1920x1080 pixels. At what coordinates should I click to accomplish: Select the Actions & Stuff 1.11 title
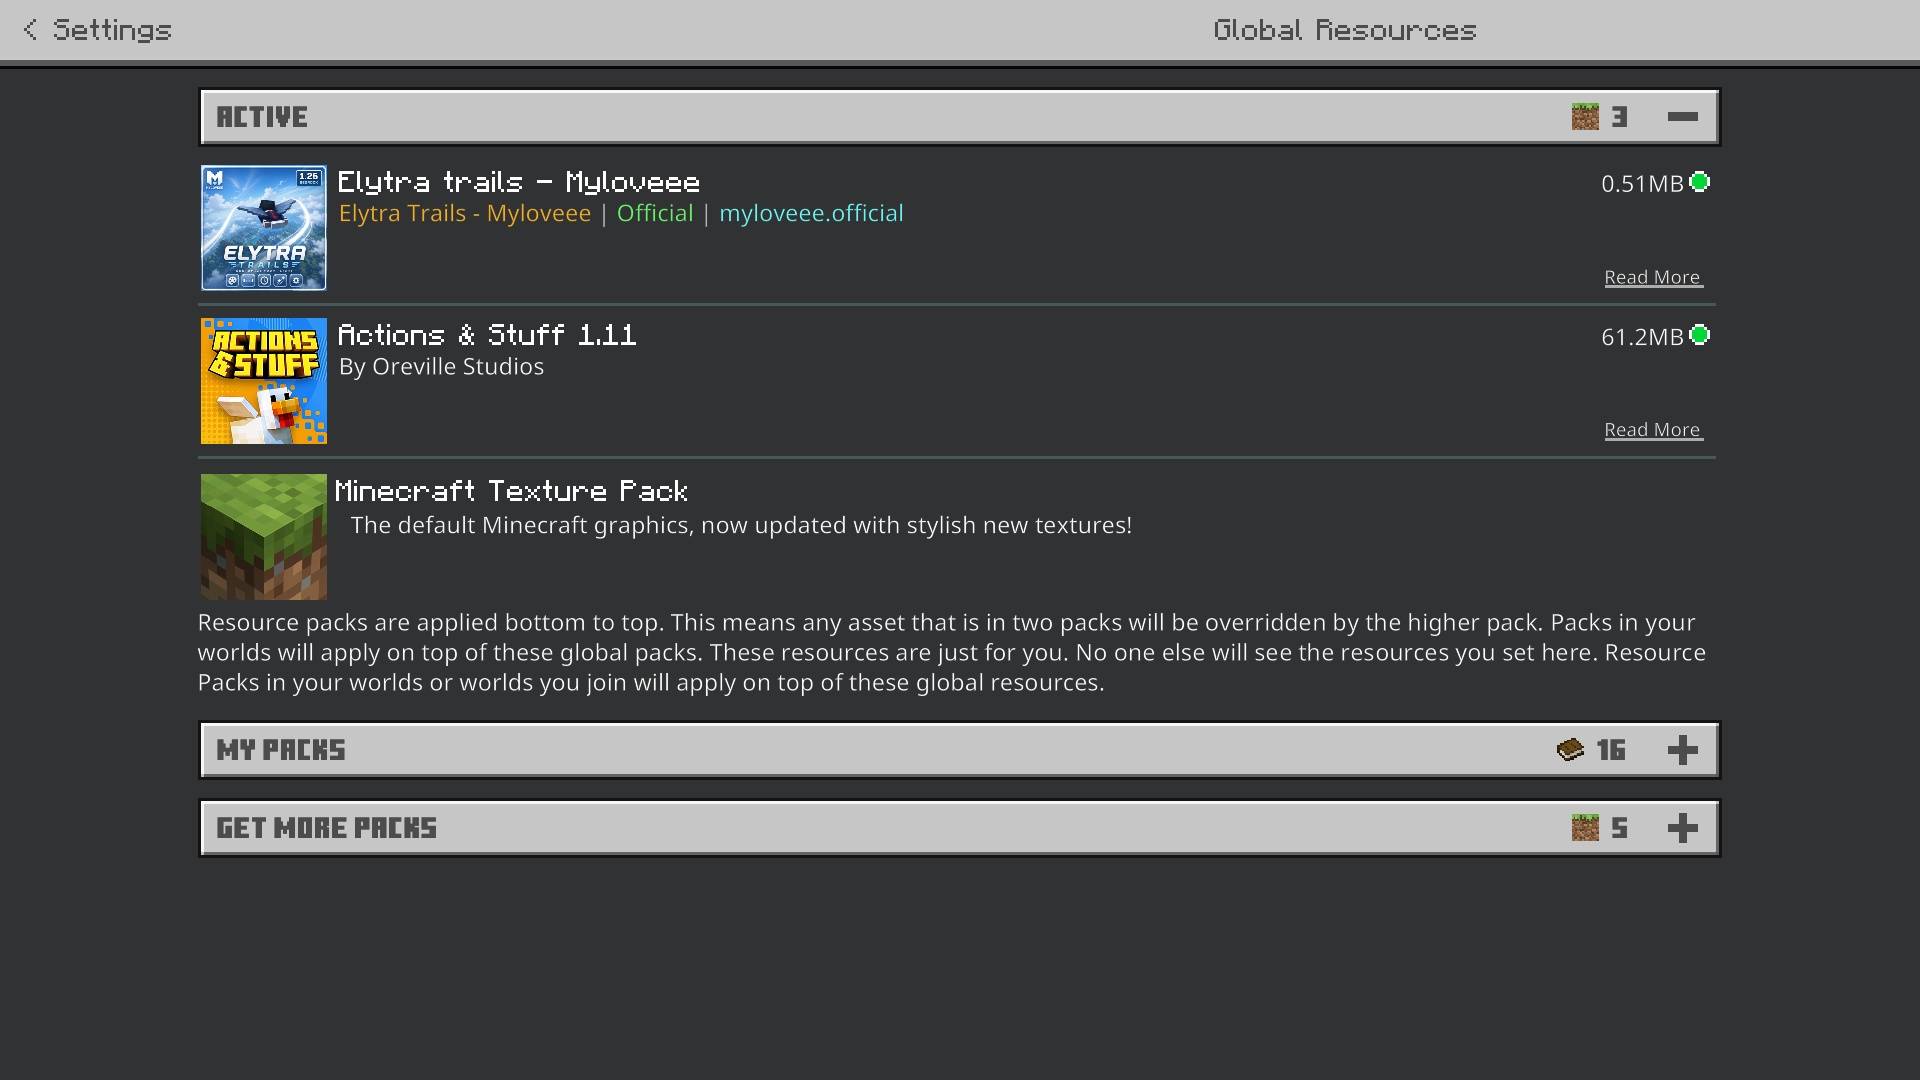[x=486, y=335]
